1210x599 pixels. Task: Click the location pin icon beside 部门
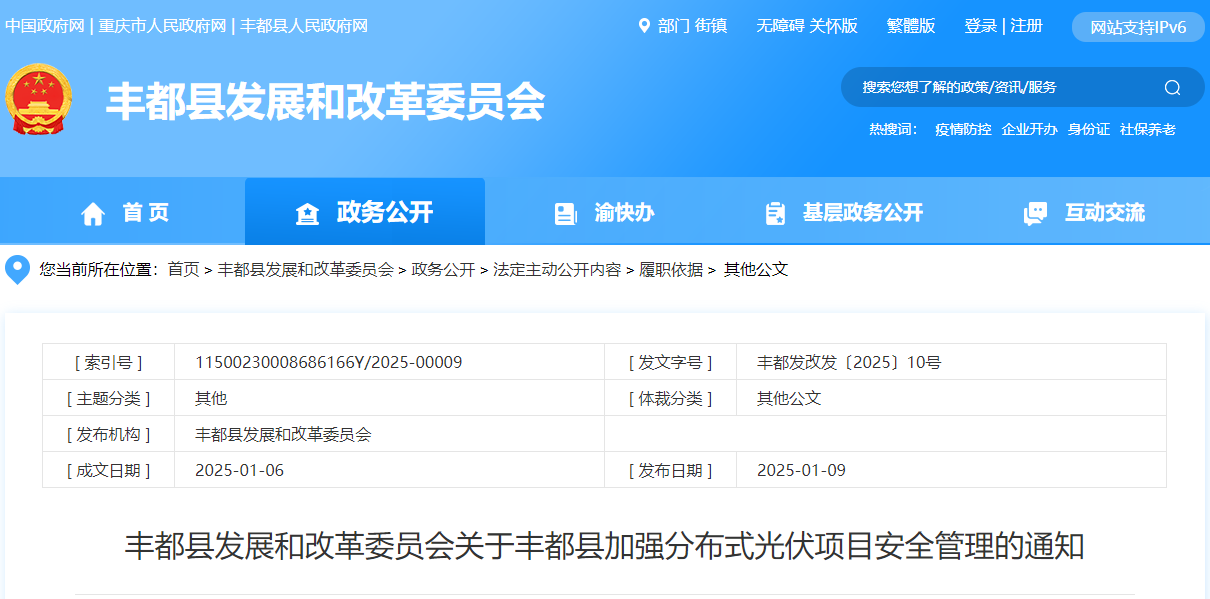coord(644,26)
